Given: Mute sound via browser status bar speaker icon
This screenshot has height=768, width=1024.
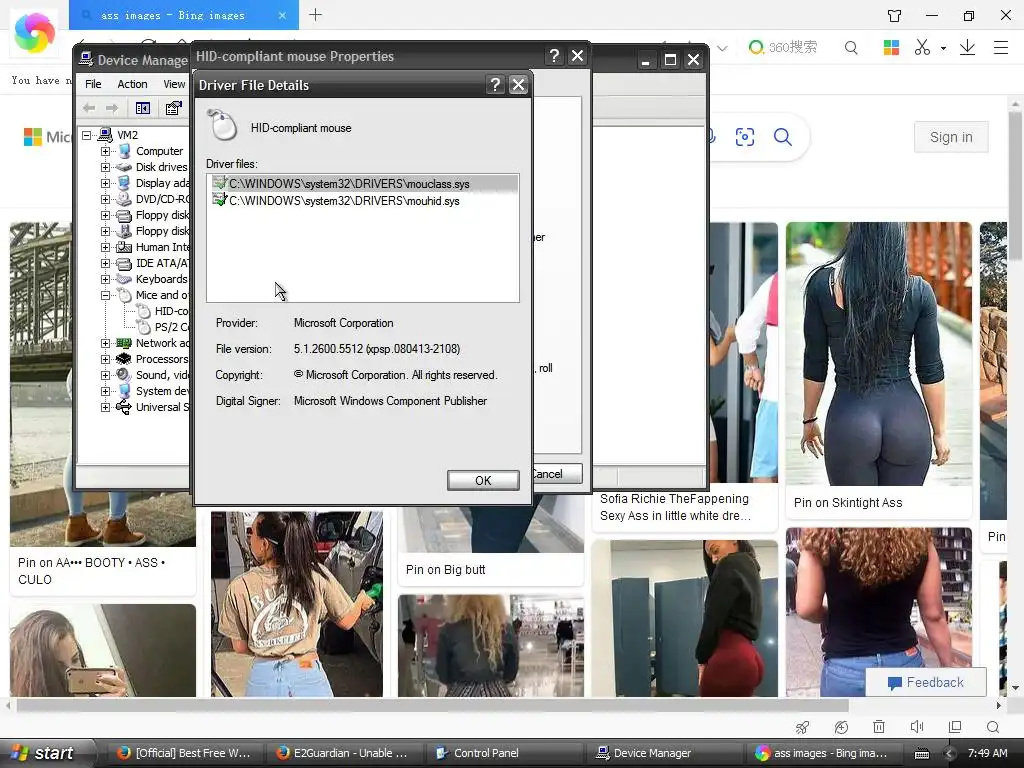Looking at the screenshot, I should tap(917, 727).
